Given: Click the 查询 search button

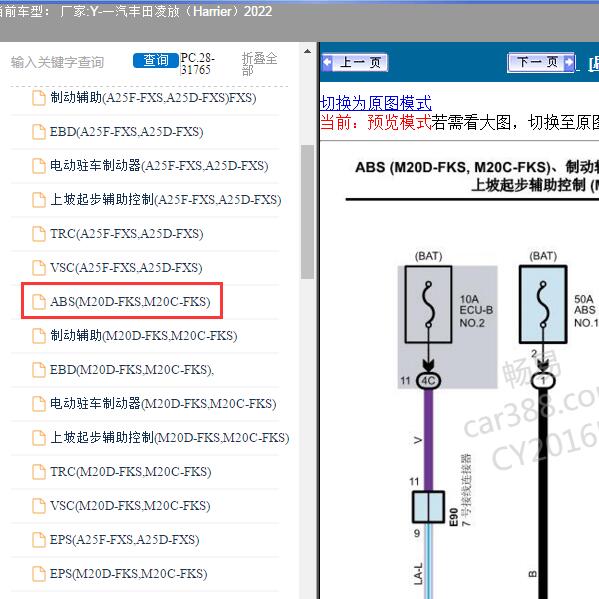Looking at the screenshot, I should coord(155,60).
